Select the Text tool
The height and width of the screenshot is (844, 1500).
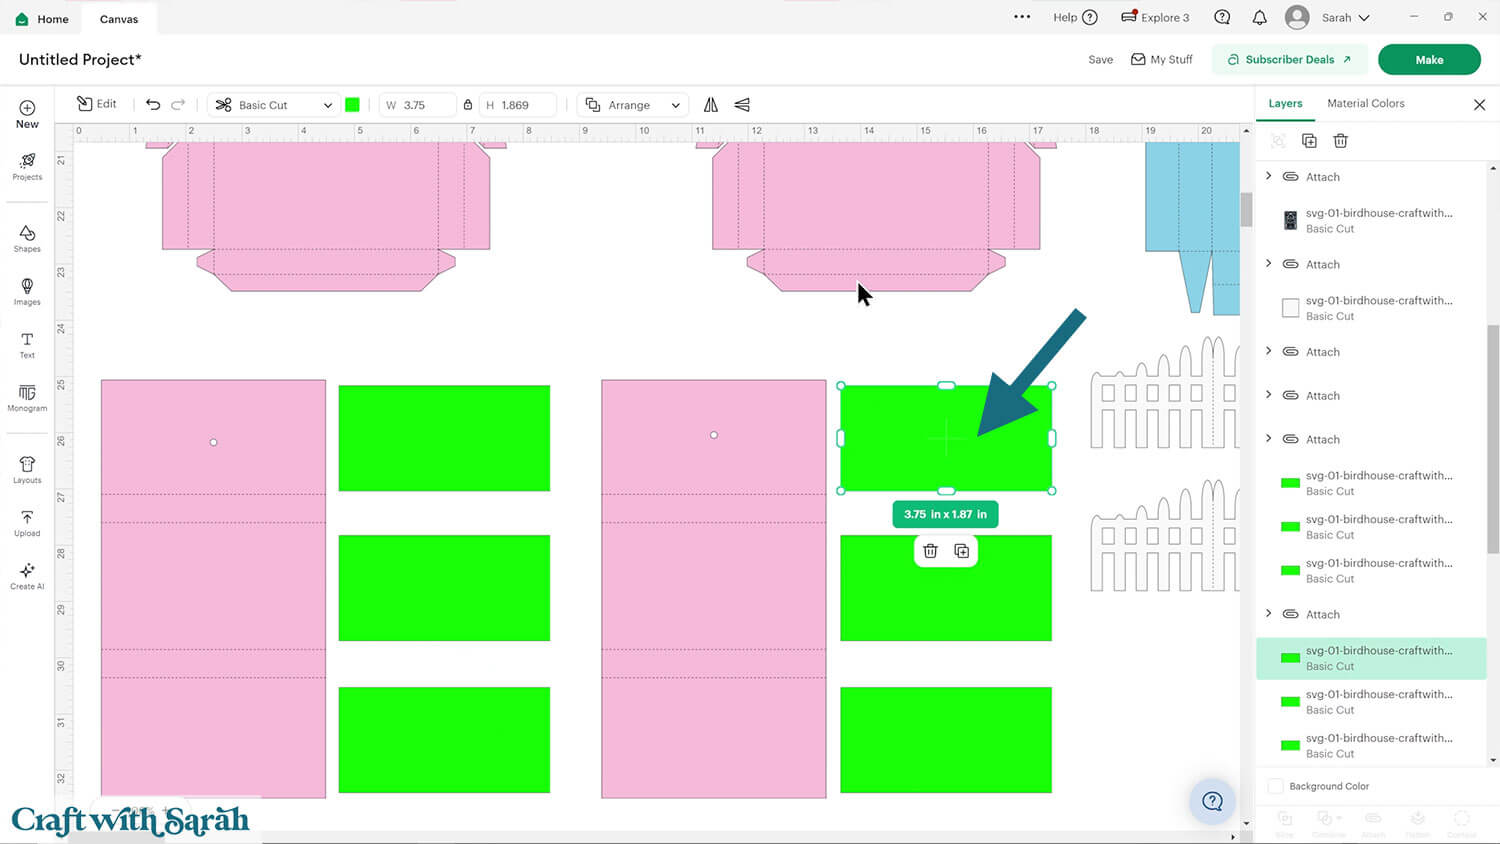point(27,345)
